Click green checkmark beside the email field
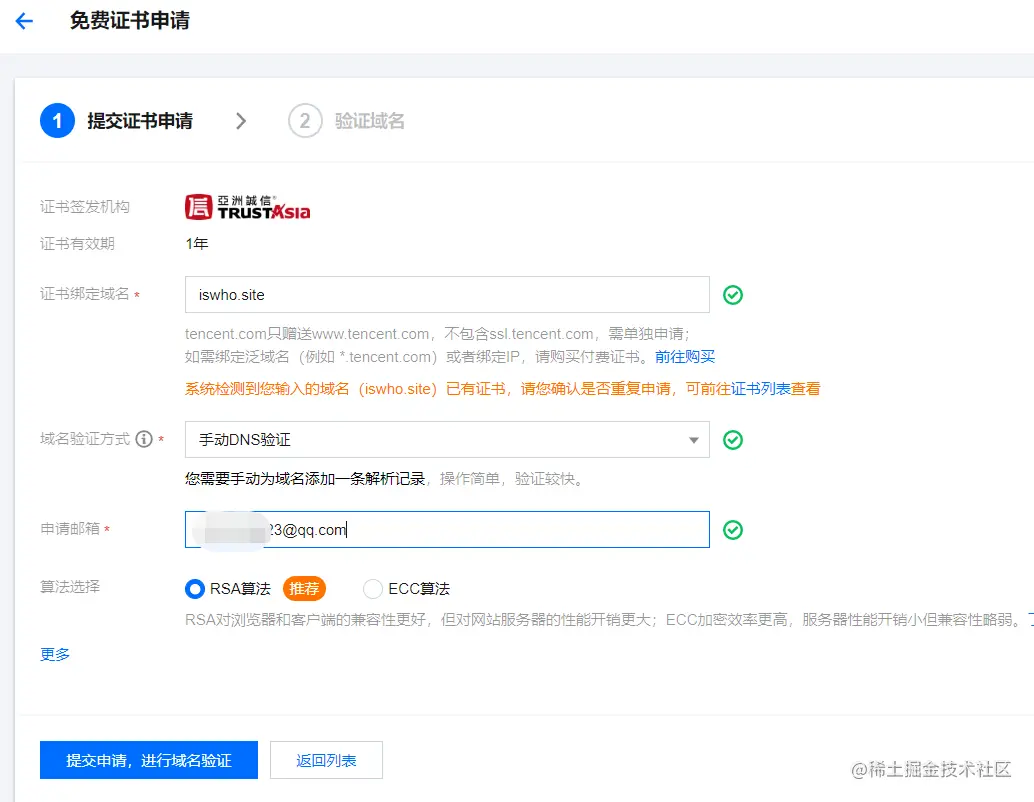The width and height of the screenshot is (1034, 802). (x=733, y=530)
